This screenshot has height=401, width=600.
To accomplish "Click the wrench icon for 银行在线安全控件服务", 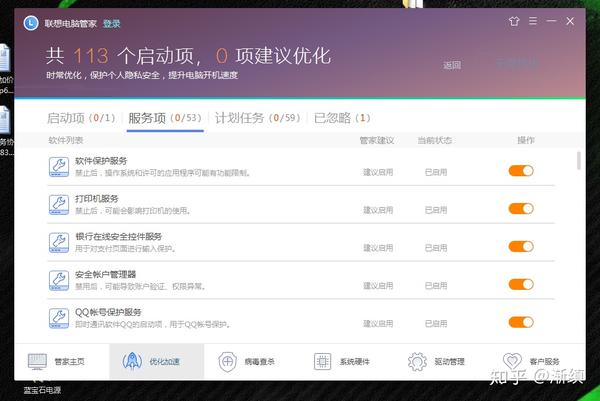I will [x=59, y=243].
